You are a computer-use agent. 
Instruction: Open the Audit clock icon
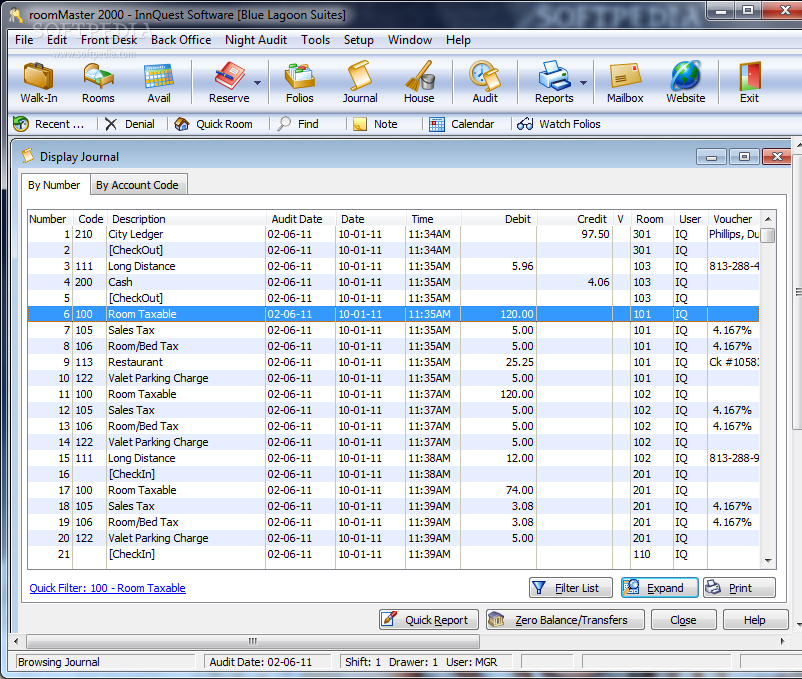click(x=485, y=83)
